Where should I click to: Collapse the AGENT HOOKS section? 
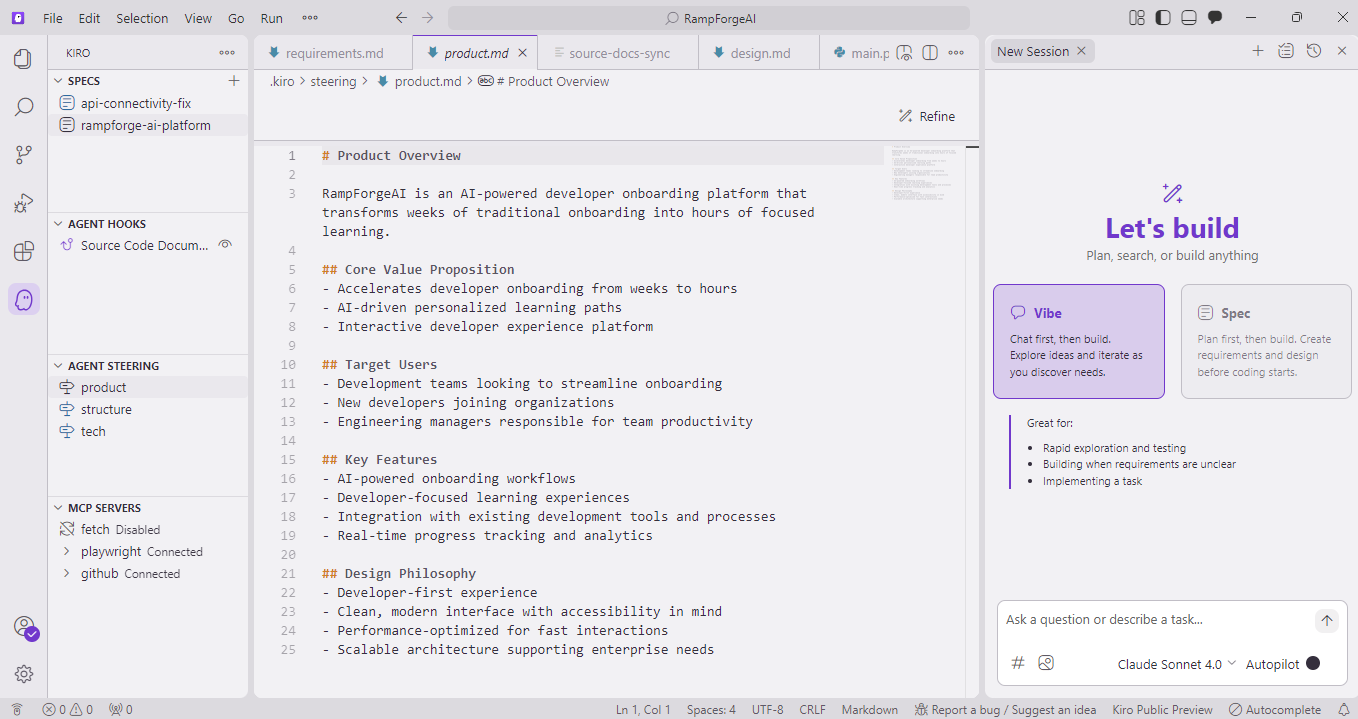[x=58, y=224]
